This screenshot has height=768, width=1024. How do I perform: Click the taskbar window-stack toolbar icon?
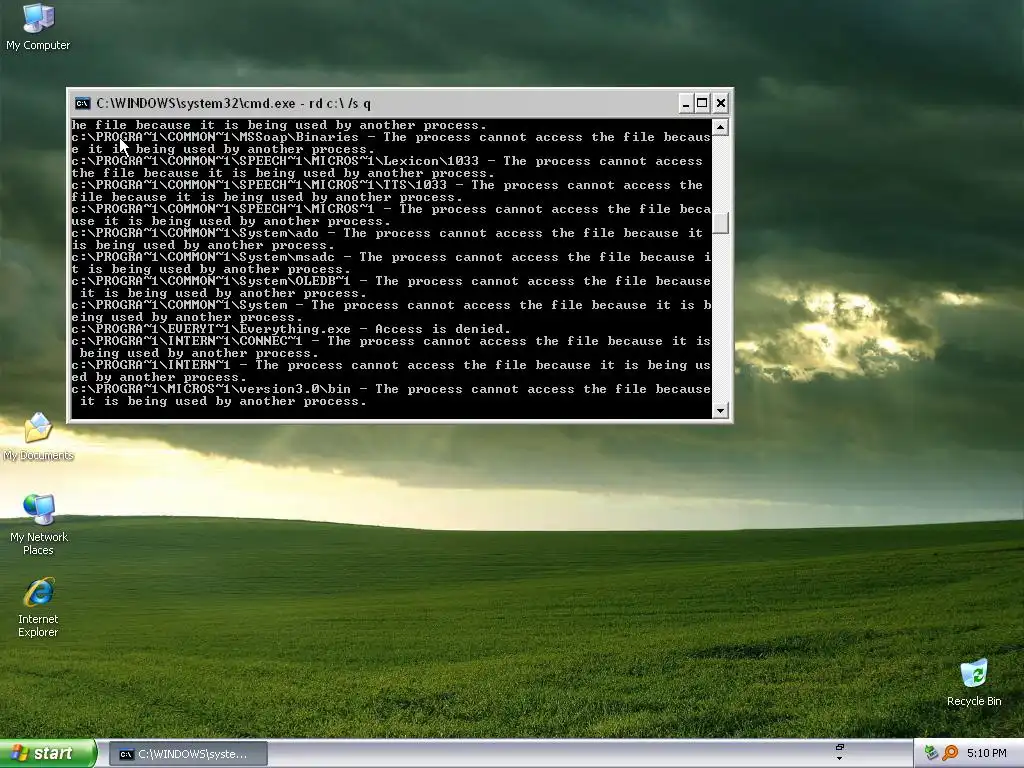click(x=840, y=747)
